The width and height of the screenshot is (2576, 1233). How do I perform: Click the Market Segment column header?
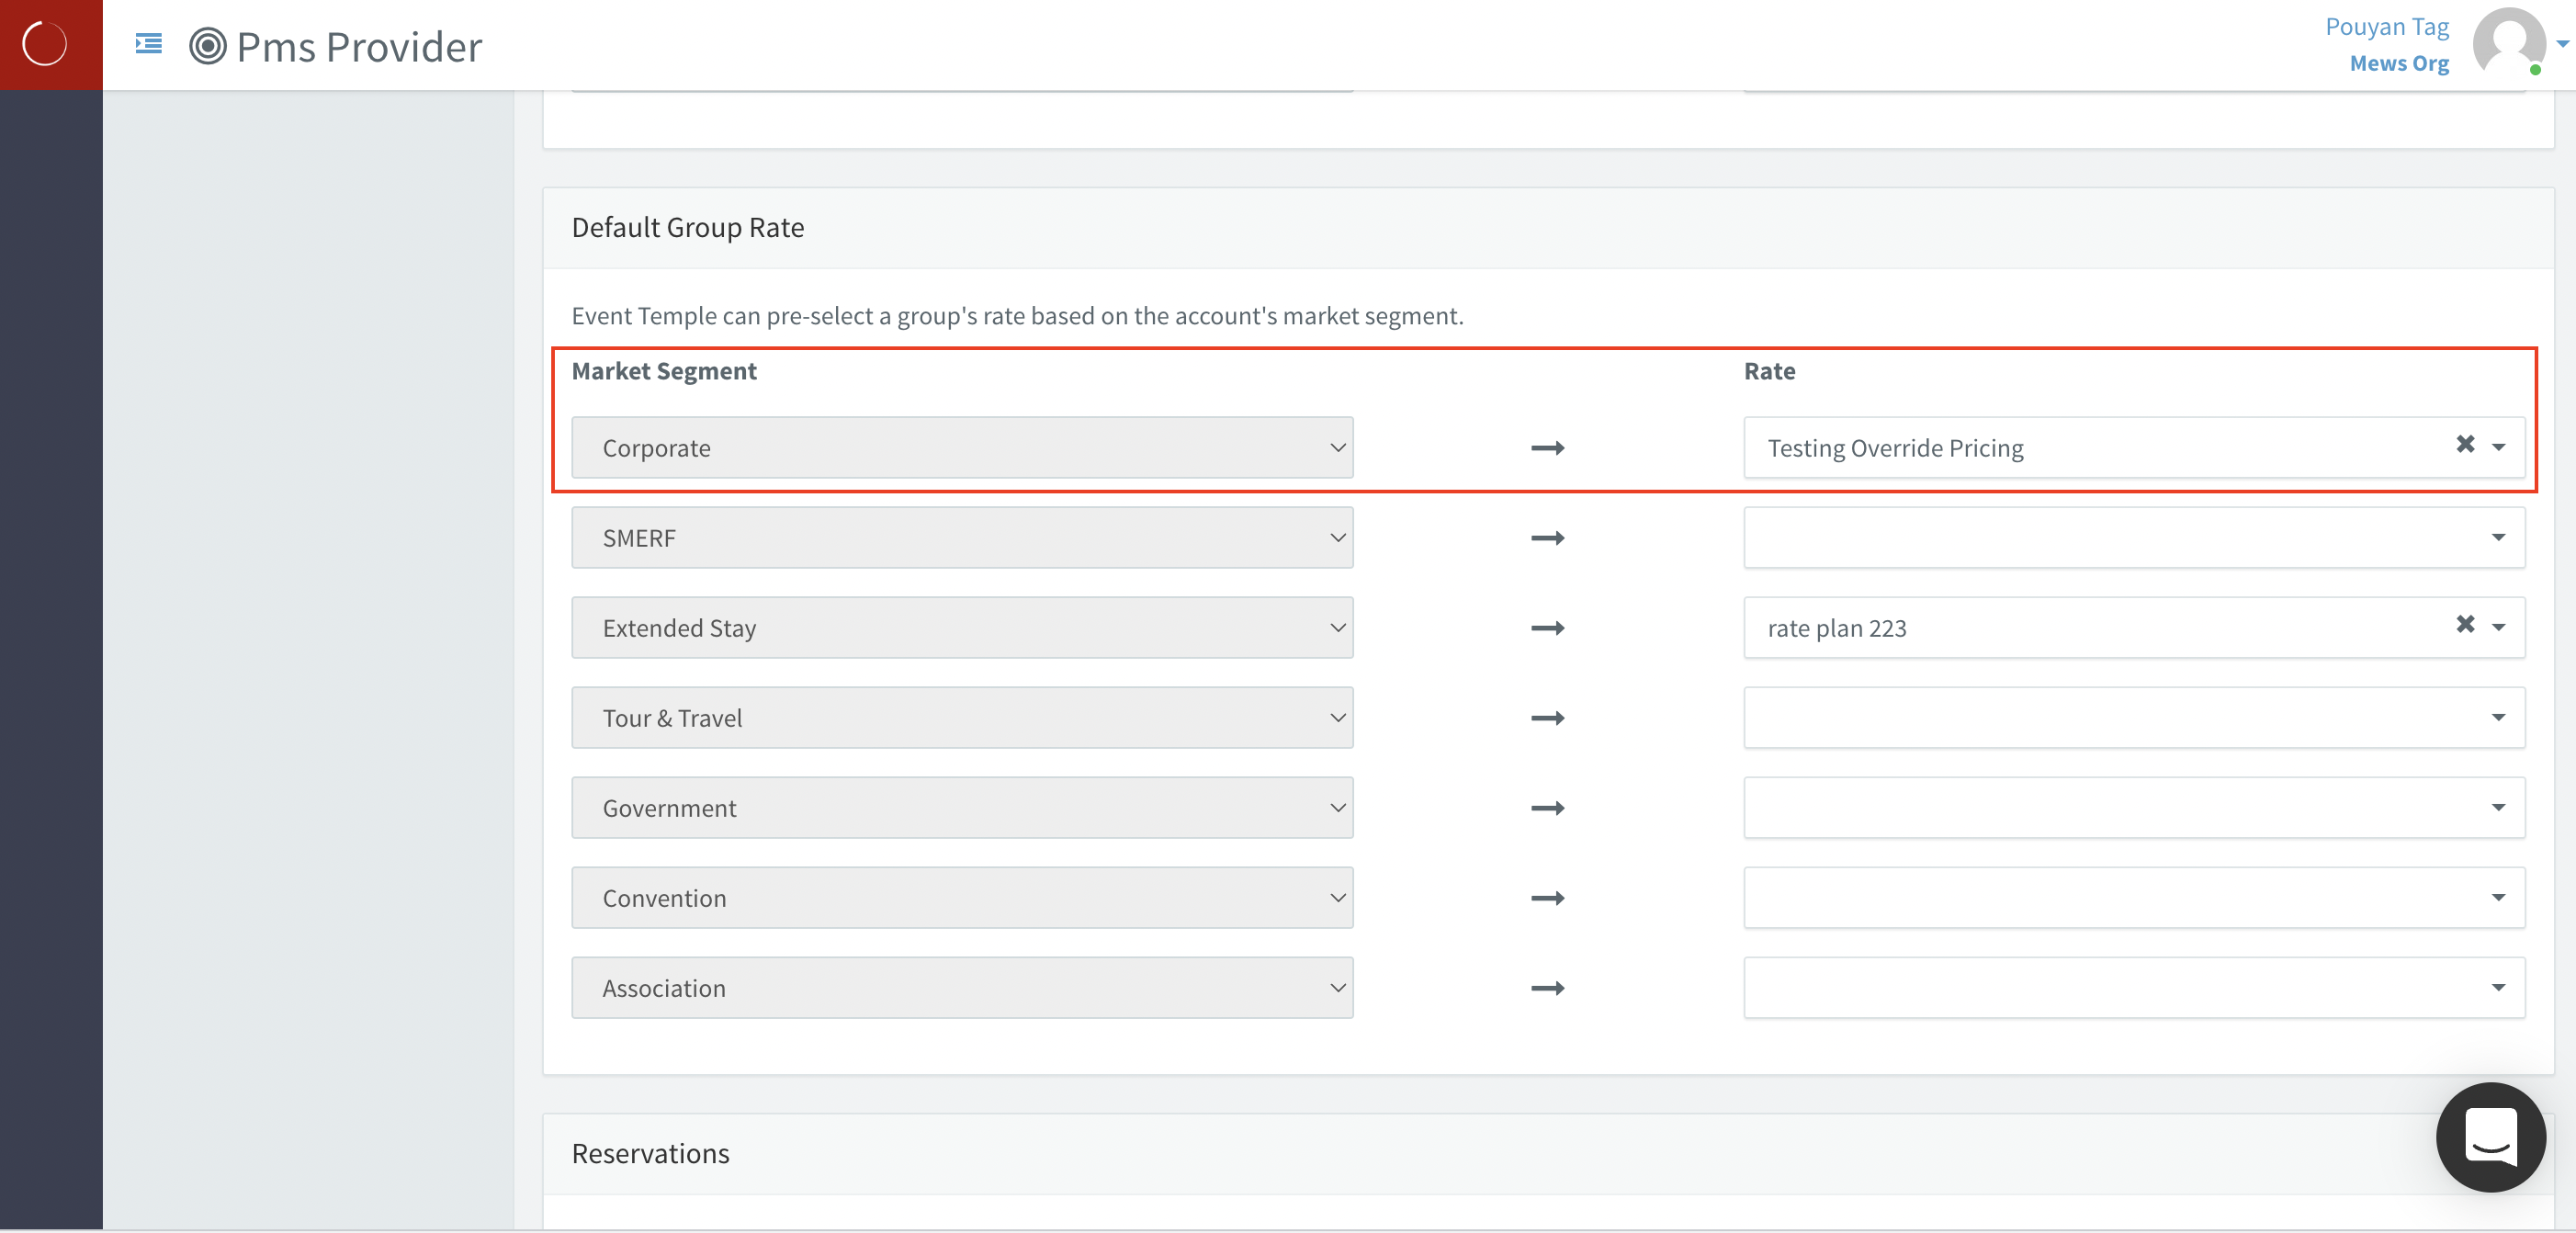click(x=664, y=371)
